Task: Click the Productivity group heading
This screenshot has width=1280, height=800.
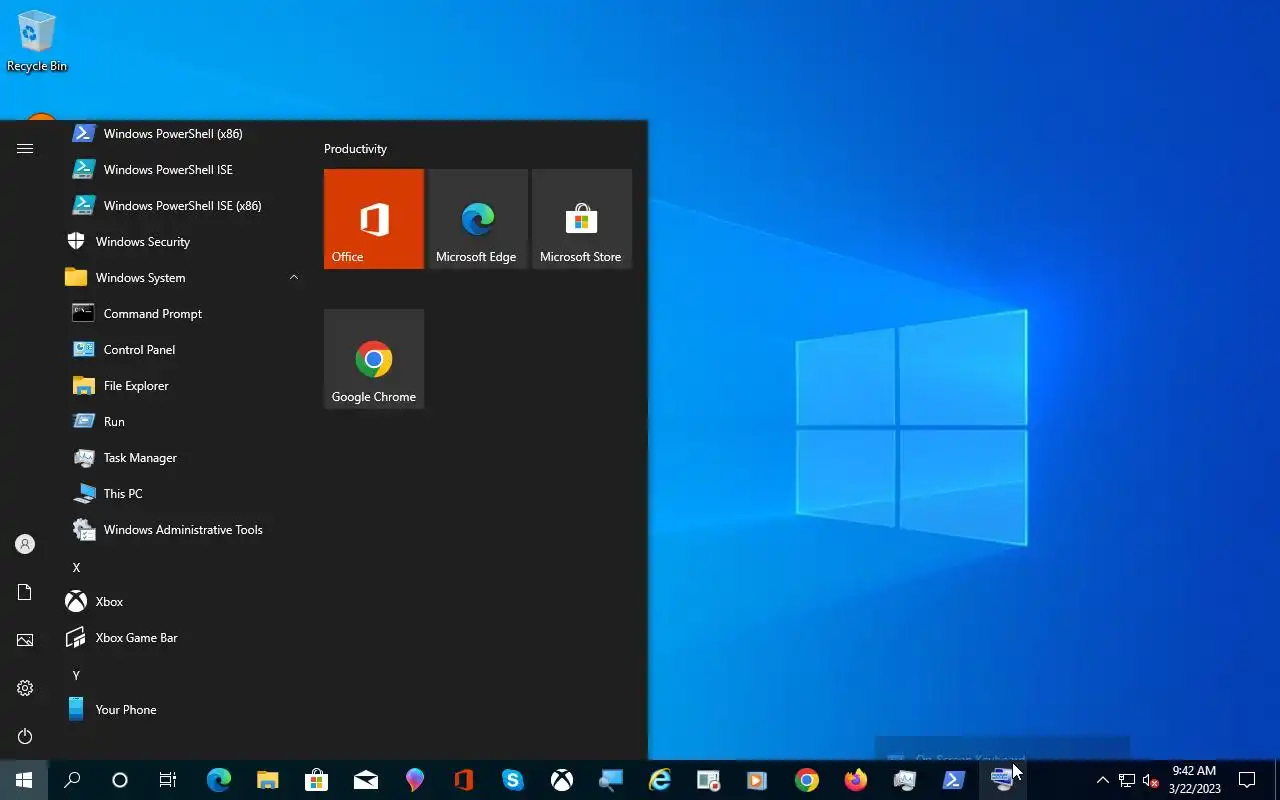Action: point(355,149)
